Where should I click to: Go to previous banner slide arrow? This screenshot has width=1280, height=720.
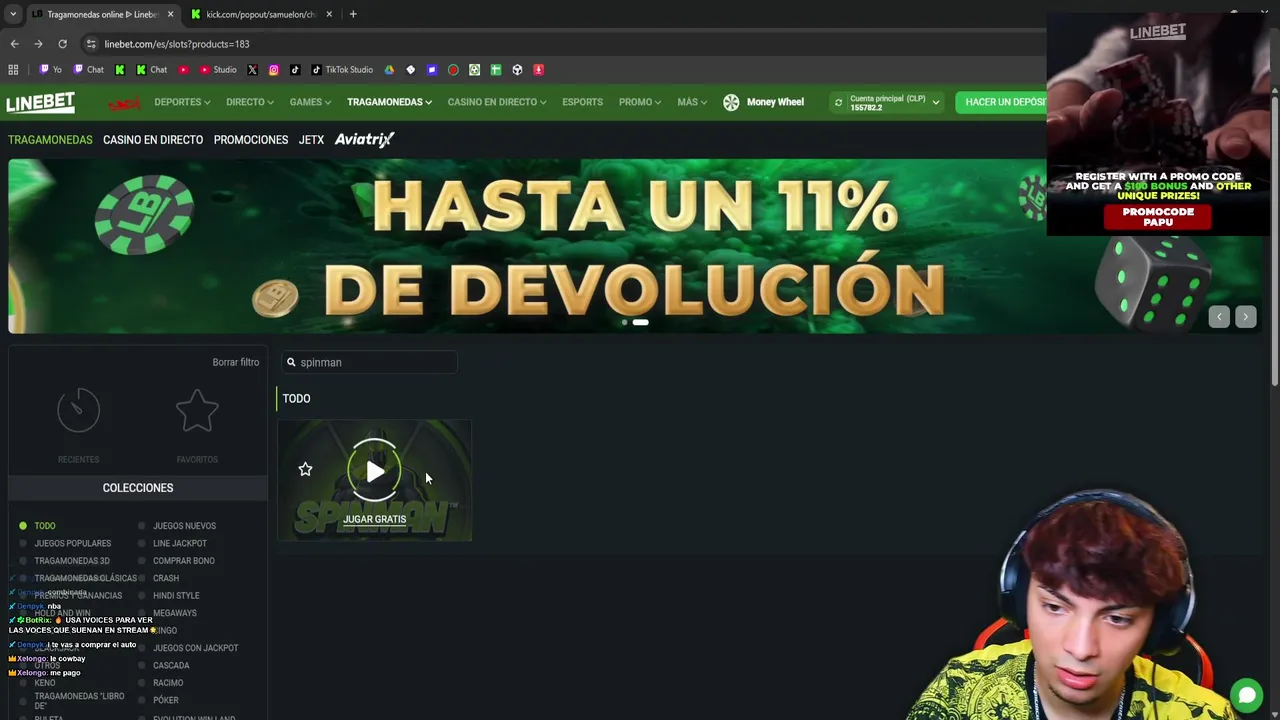[x=1219, y=316]
